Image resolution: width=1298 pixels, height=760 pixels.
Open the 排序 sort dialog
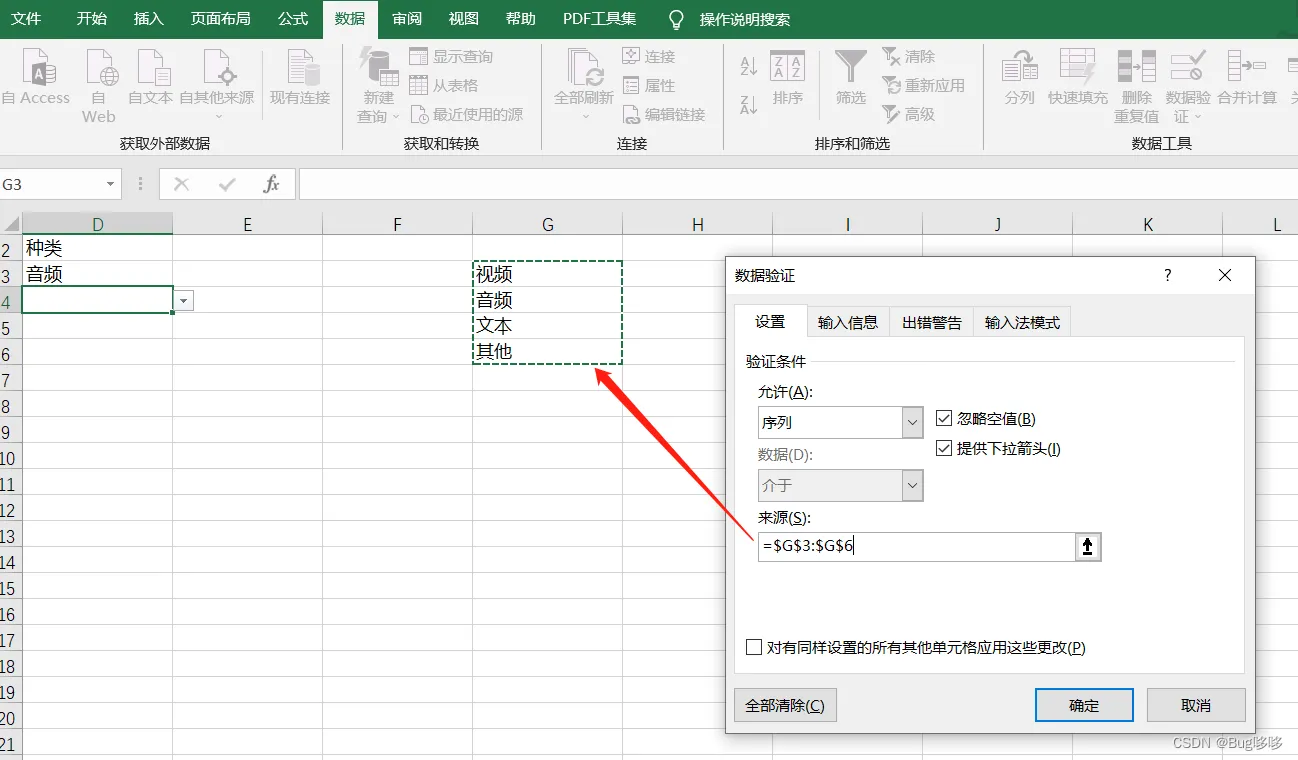[788, 78]
